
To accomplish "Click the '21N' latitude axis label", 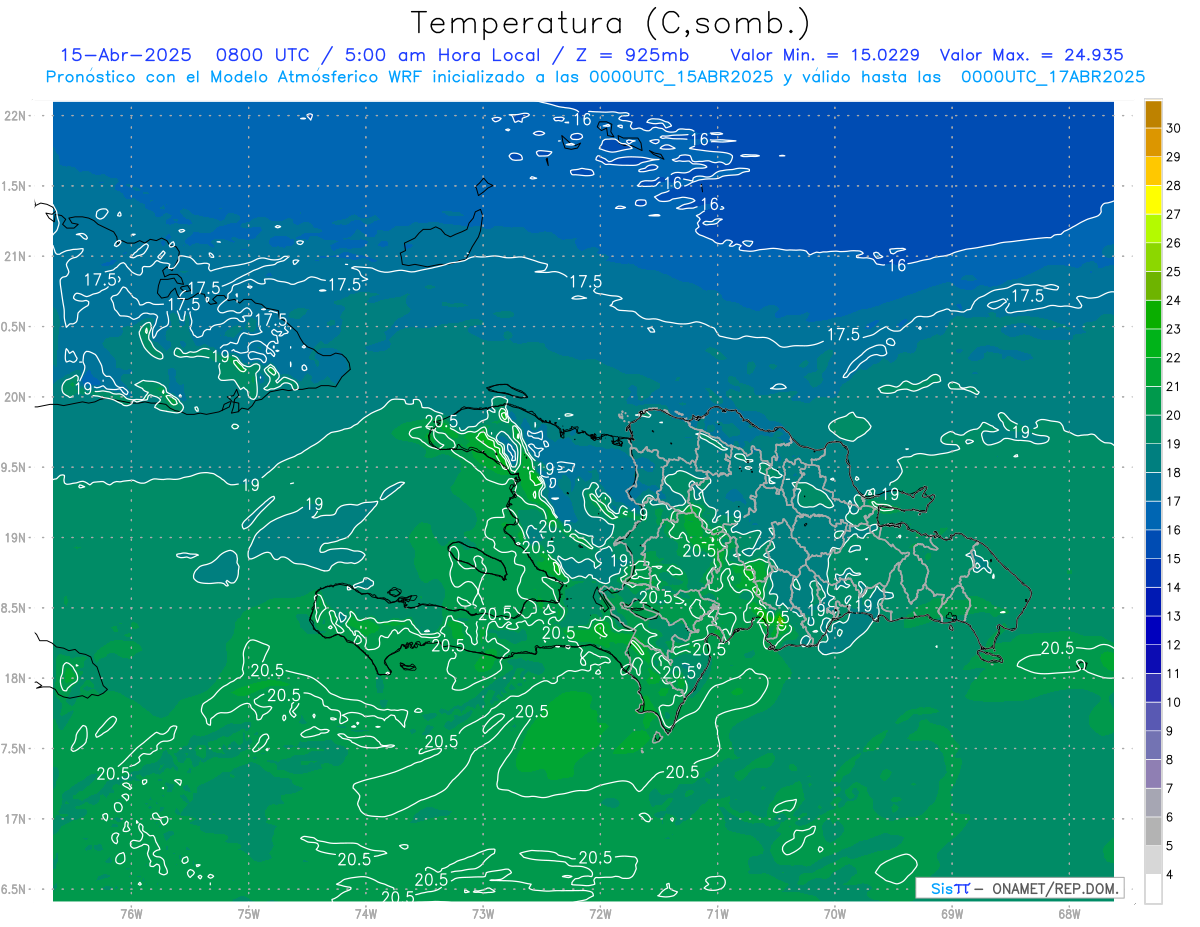I will [x=16, y=256].
